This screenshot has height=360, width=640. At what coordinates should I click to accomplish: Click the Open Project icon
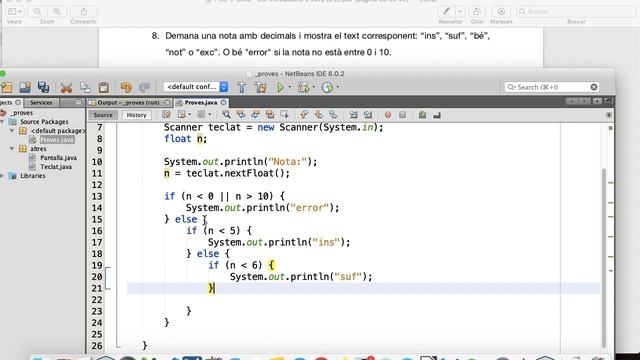(x=25, y=87)
